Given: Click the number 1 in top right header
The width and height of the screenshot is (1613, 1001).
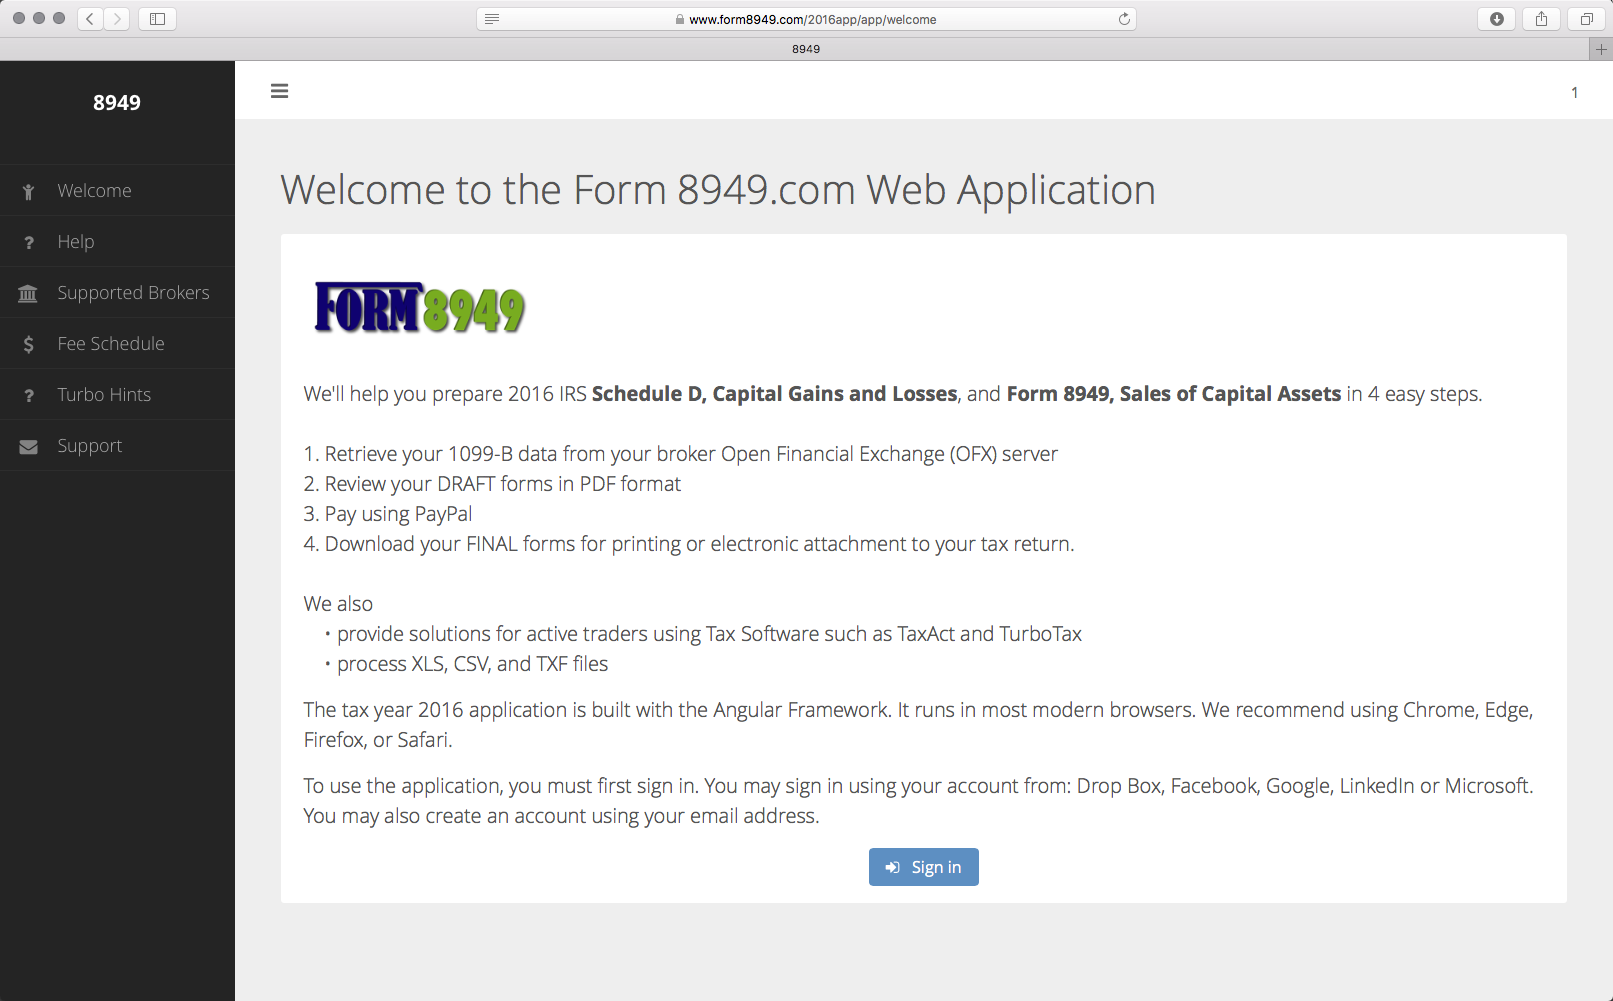Looking at the screenshot, I should click(x=1574, y=93).
